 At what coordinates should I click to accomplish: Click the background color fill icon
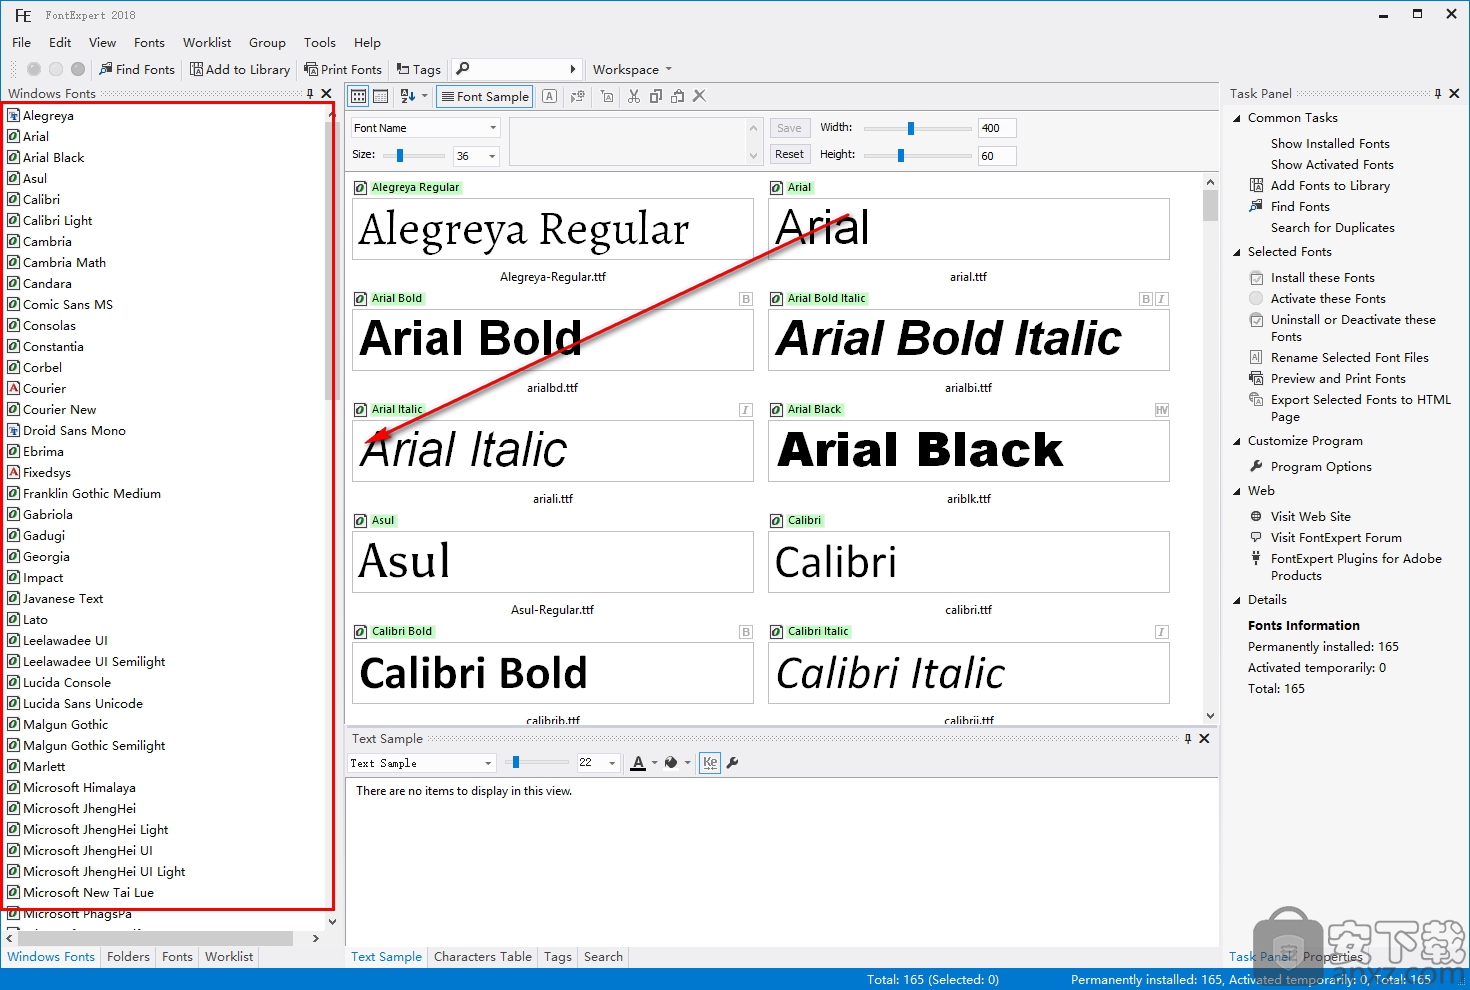pyautogui.click(x=671, y=763)
